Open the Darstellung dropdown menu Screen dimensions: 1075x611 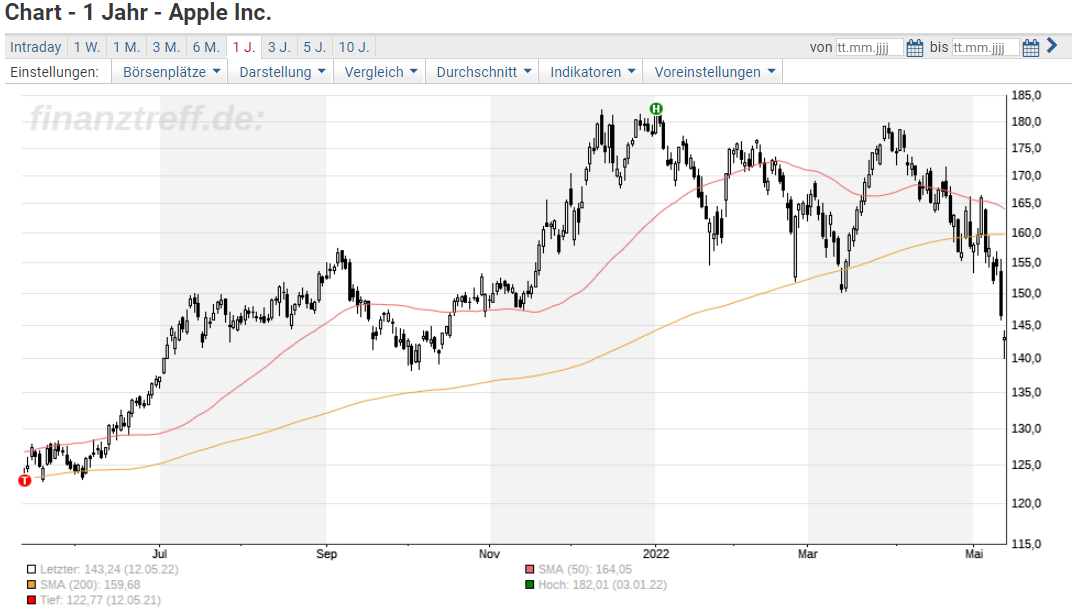[282, 72]
